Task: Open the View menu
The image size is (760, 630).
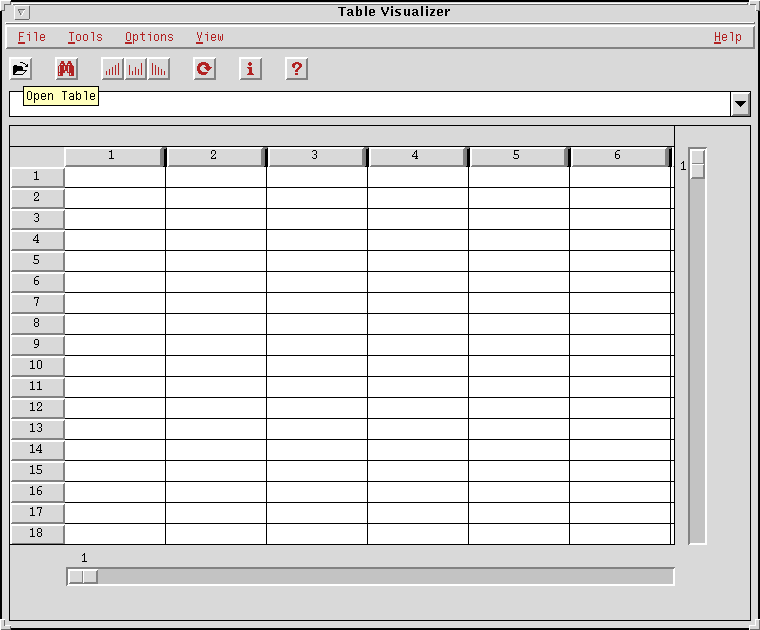Action: pyautogui.click(x=210, y=37)
